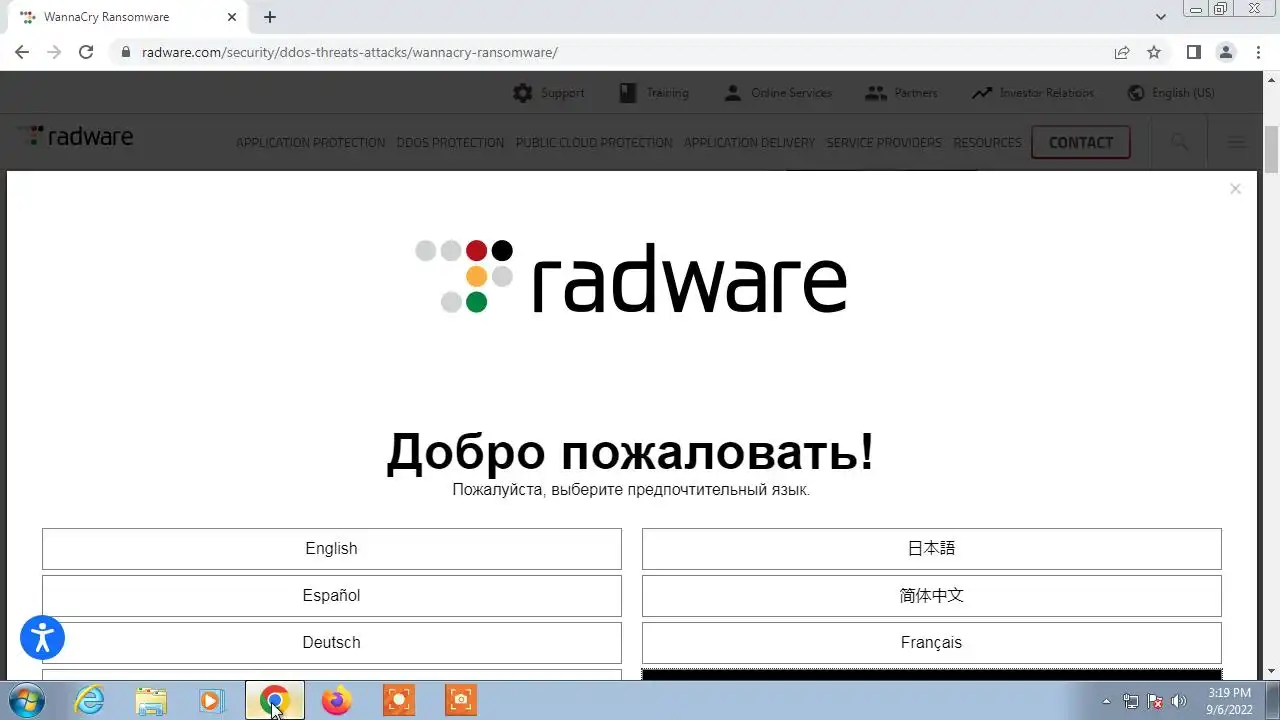Open the accessibility widget icon
Image resolution: width=1280 pixels, height=720 pixels.
click(42, 637)
